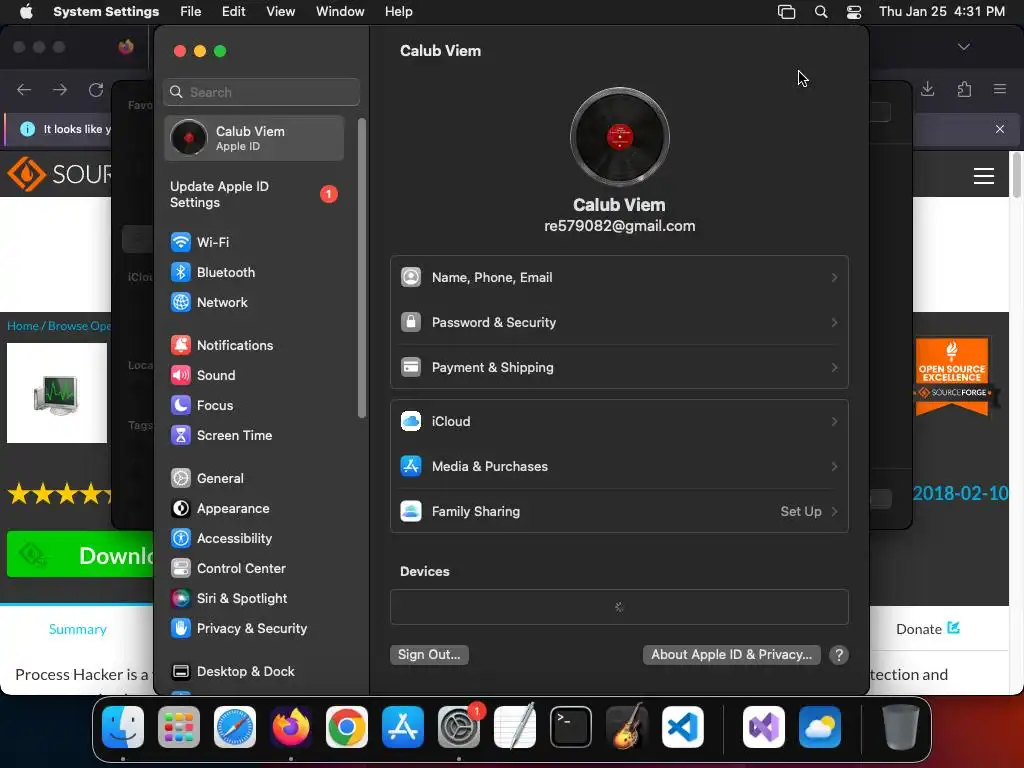Open Appearance settings
1024x768 pixels.
tap(253, 509)
